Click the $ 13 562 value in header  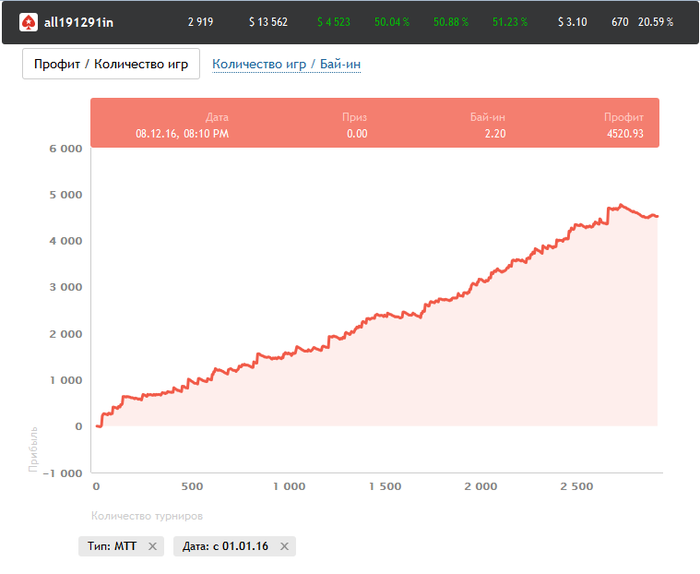coord(268,22)
